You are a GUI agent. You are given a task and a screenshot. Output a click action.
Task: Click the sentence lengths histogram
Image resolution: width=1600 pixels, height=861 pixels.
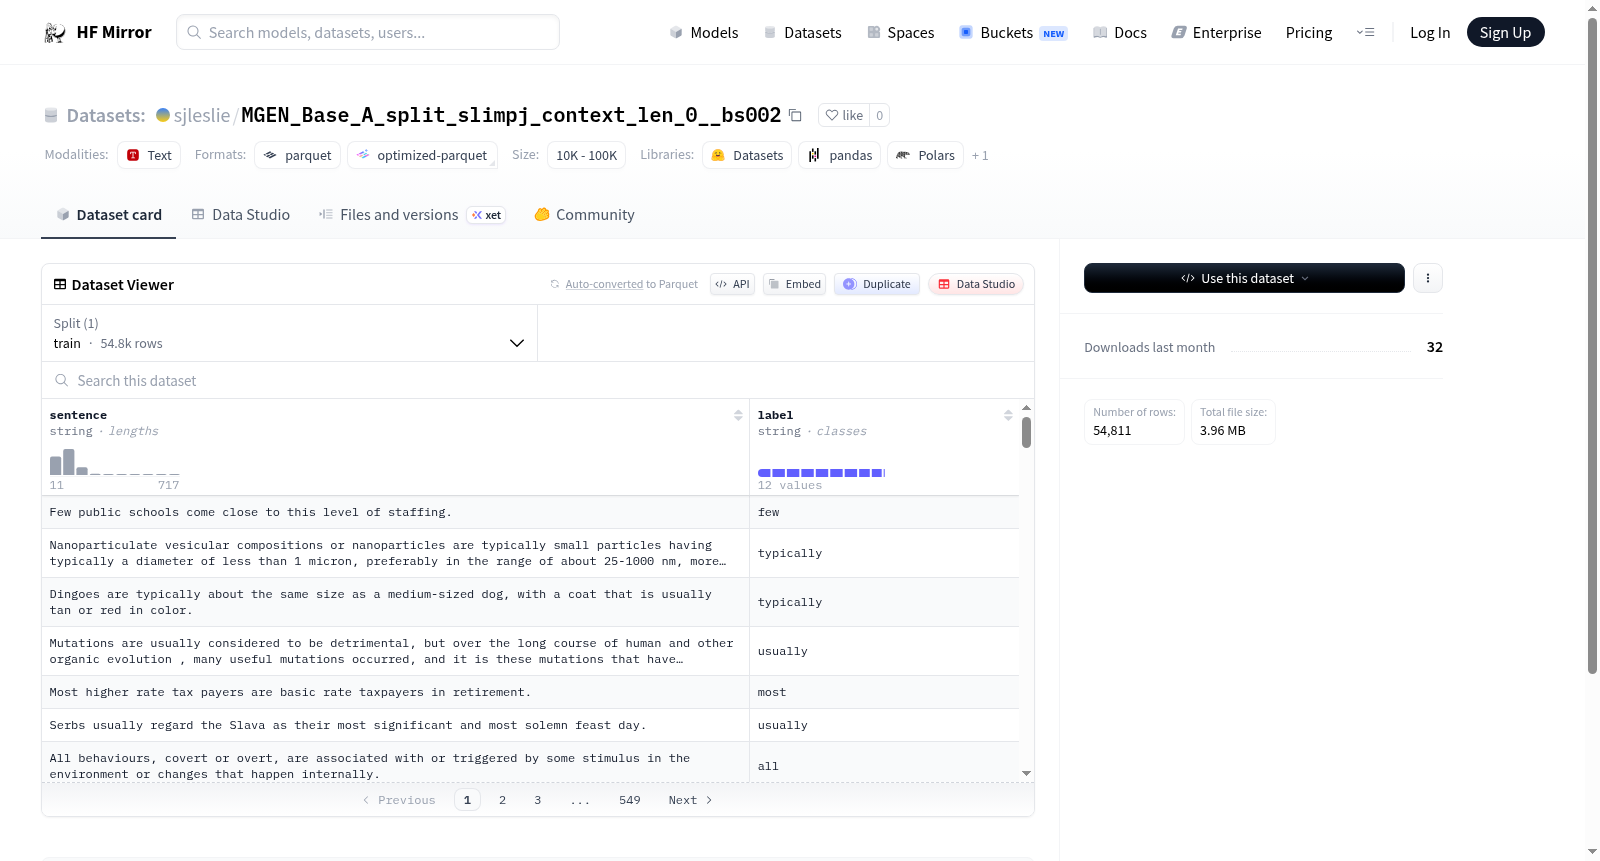[x=114, y=462]
